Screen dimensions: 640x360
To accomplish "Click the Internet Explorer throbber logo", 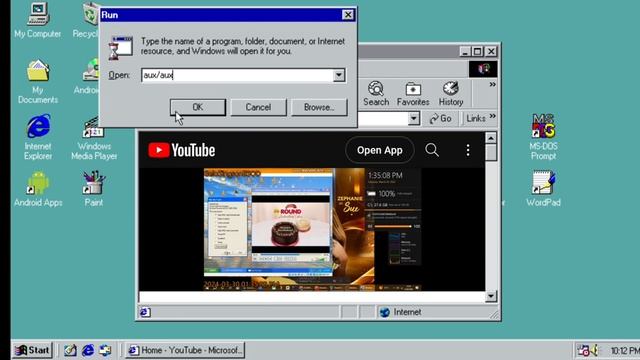I will (x=483, y=69).
